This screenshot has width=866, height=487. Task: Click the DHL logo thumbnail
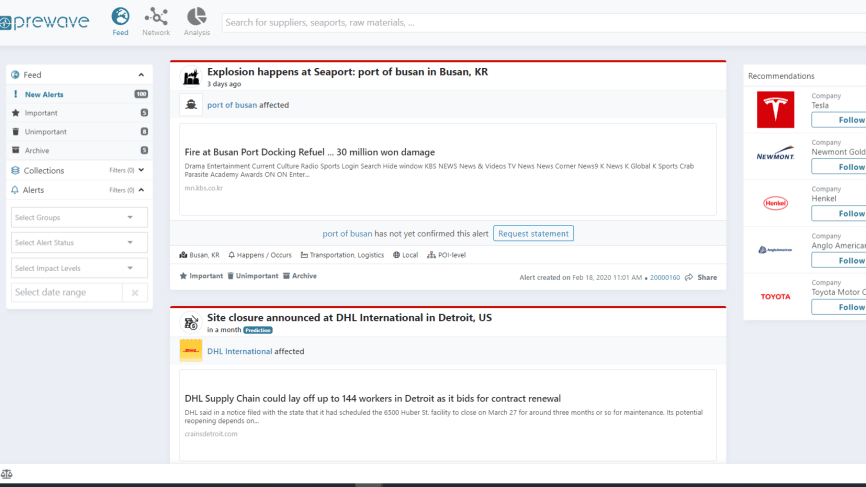(x=191, y=351)
